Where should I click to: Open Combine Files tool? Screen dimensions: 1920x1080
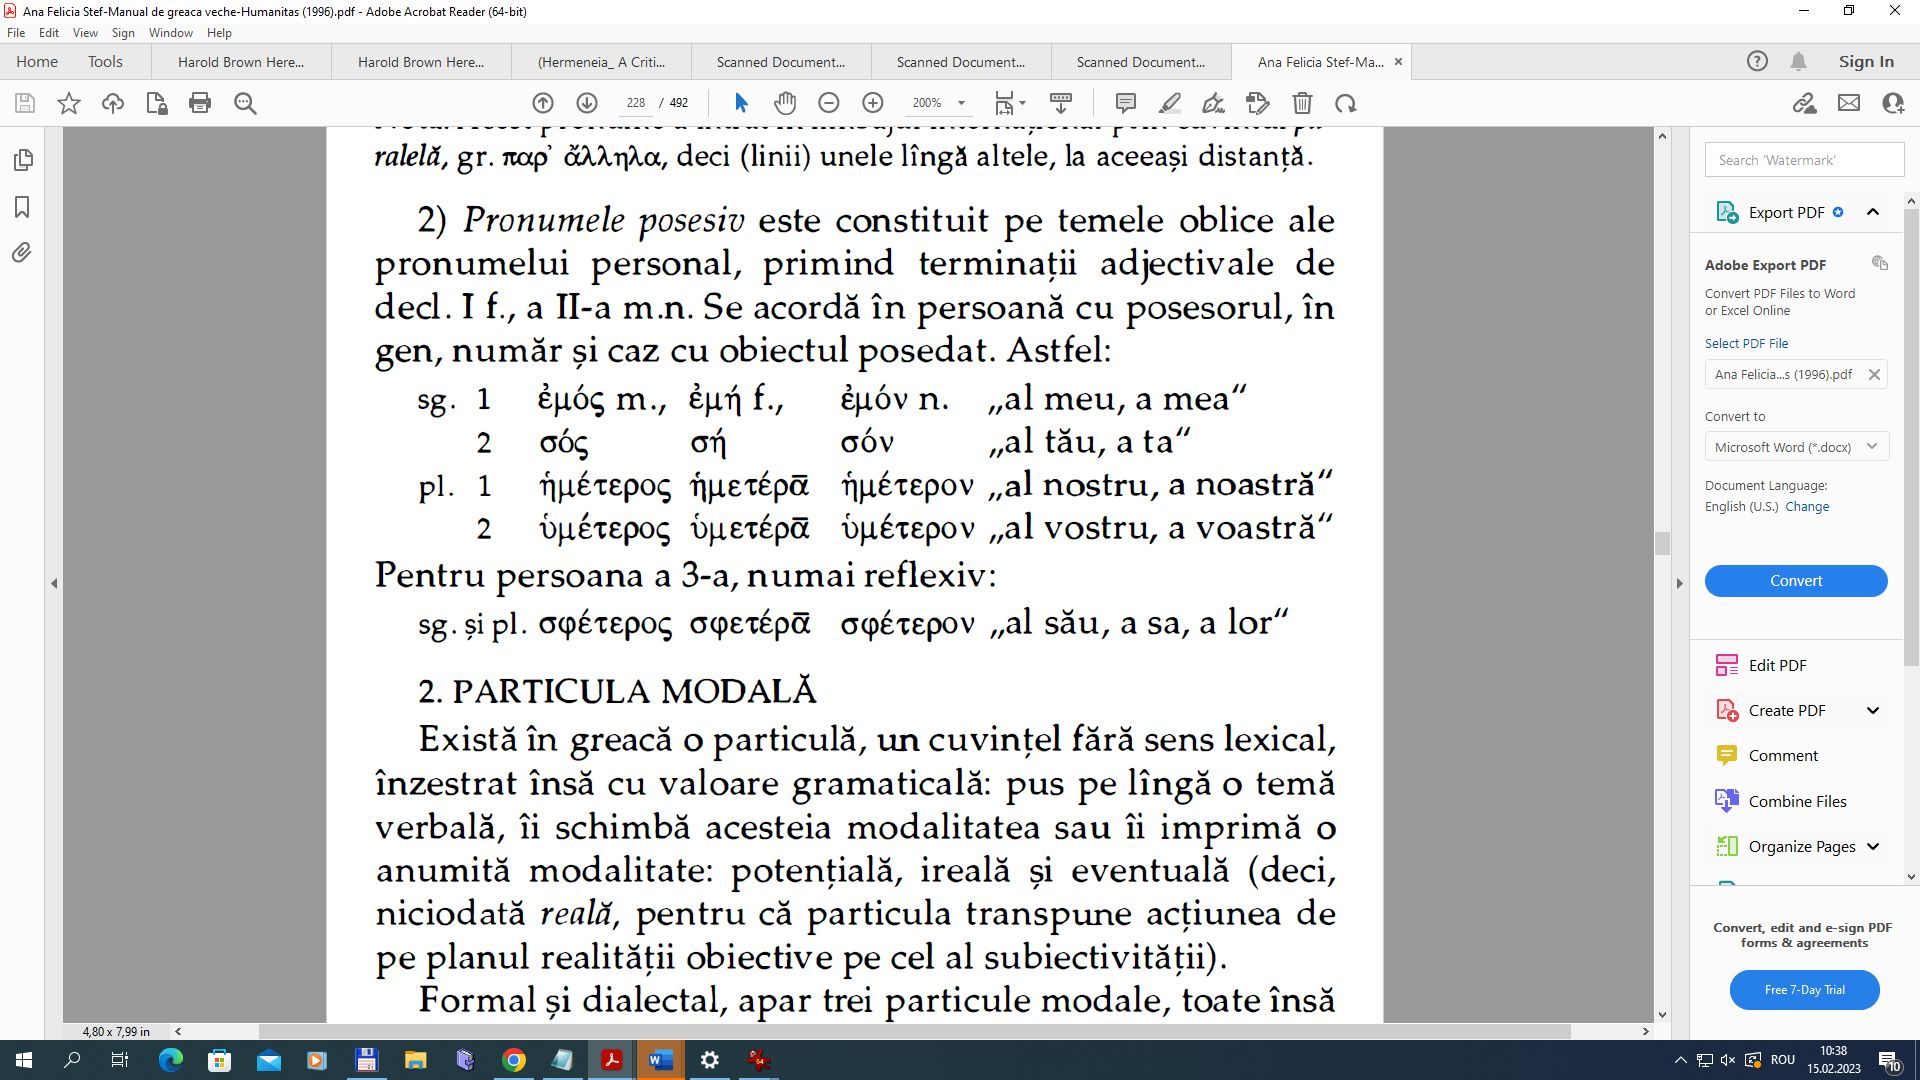click(x=1797, y=802)
